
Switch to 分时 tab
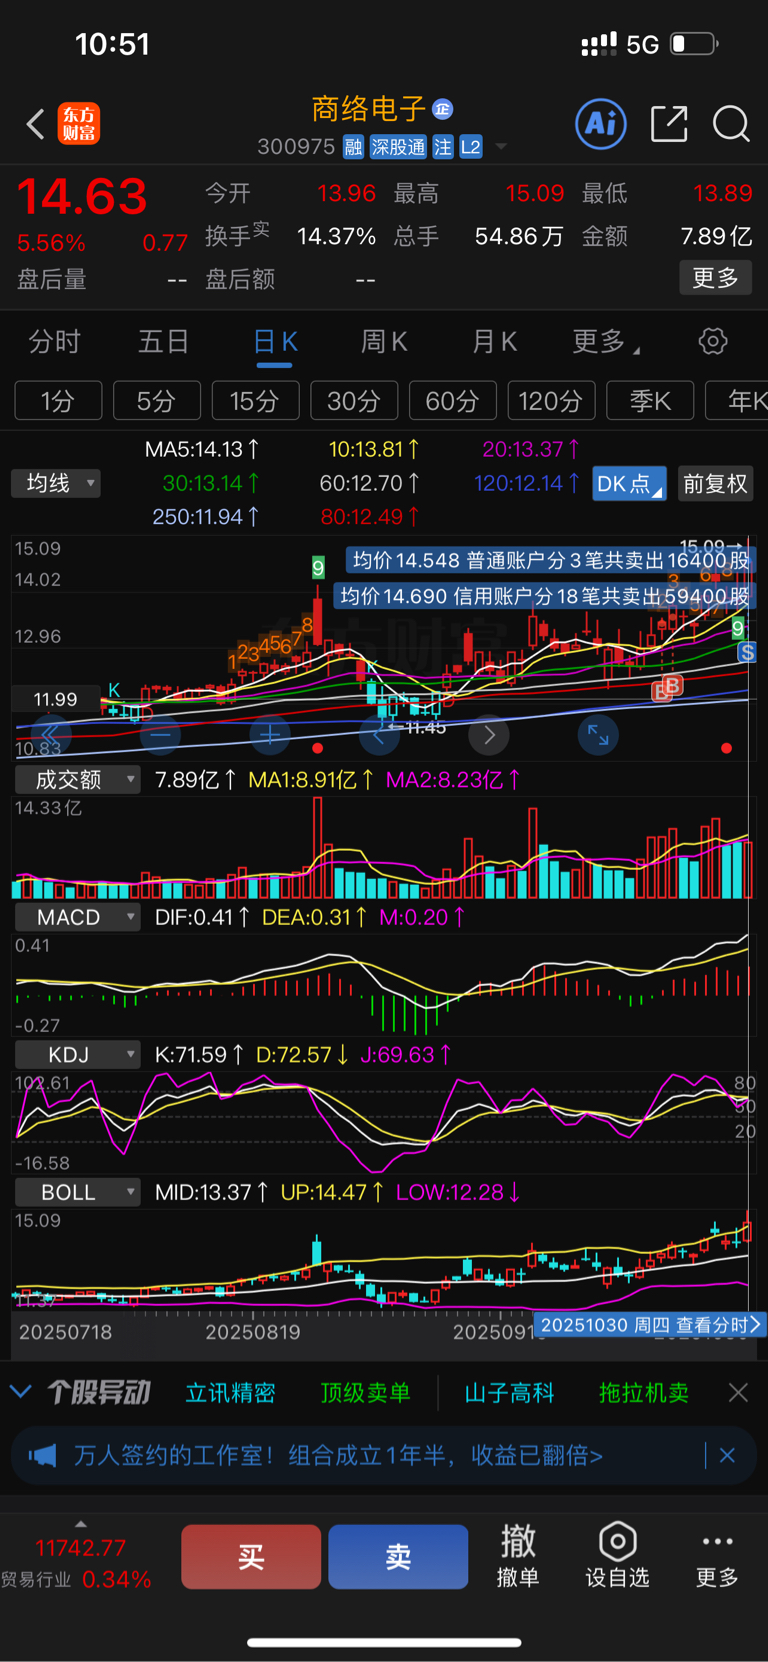click(x=54, y=342)
